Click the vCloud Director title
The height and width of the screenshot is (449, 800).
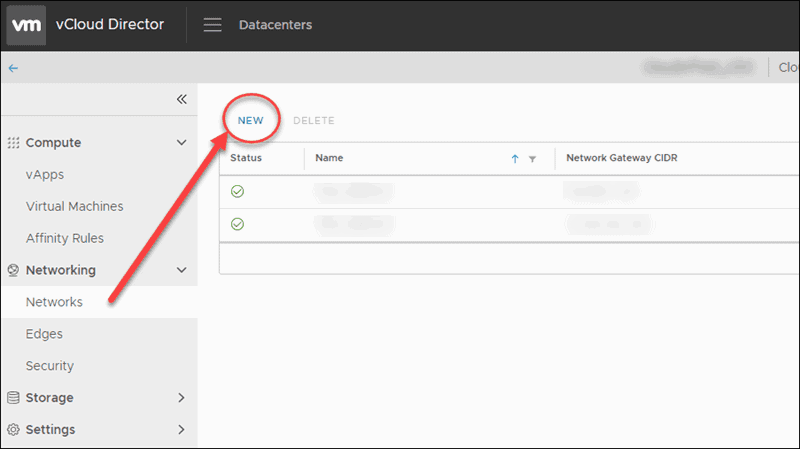pyautogui.click(x=110, y=24)
